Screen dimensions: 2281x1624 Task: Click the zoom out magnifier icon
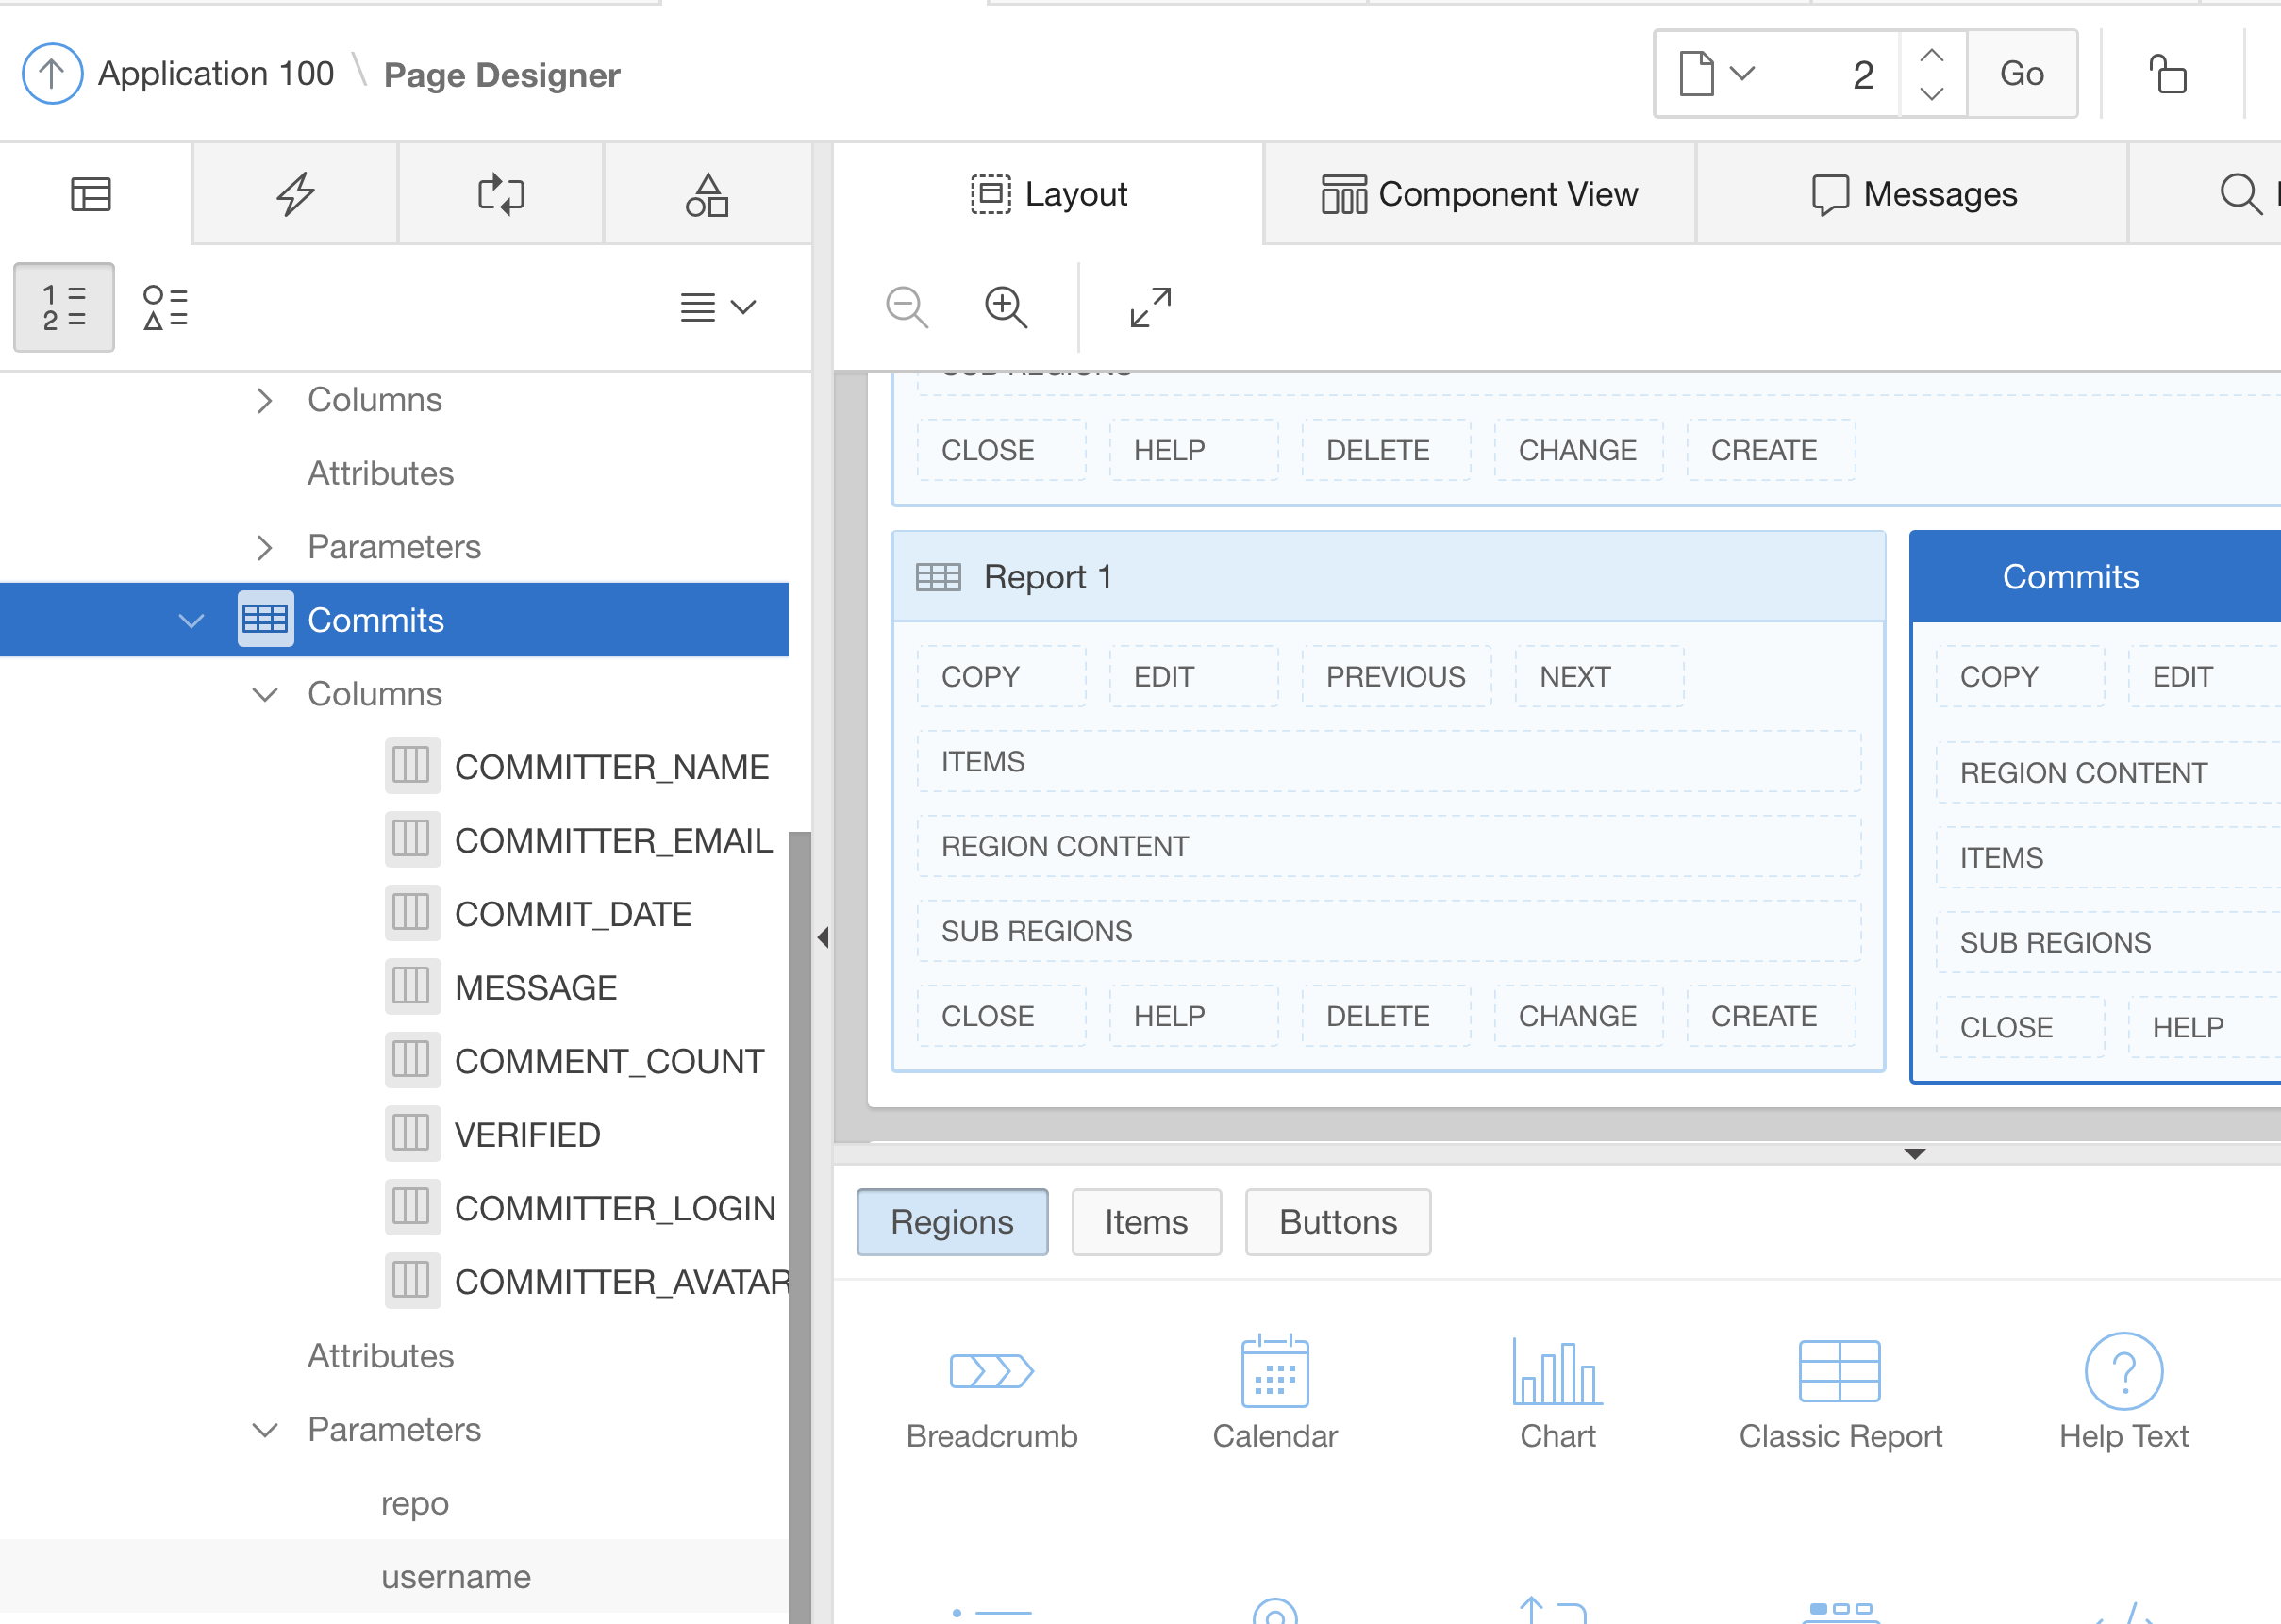(x=907, y=307)
